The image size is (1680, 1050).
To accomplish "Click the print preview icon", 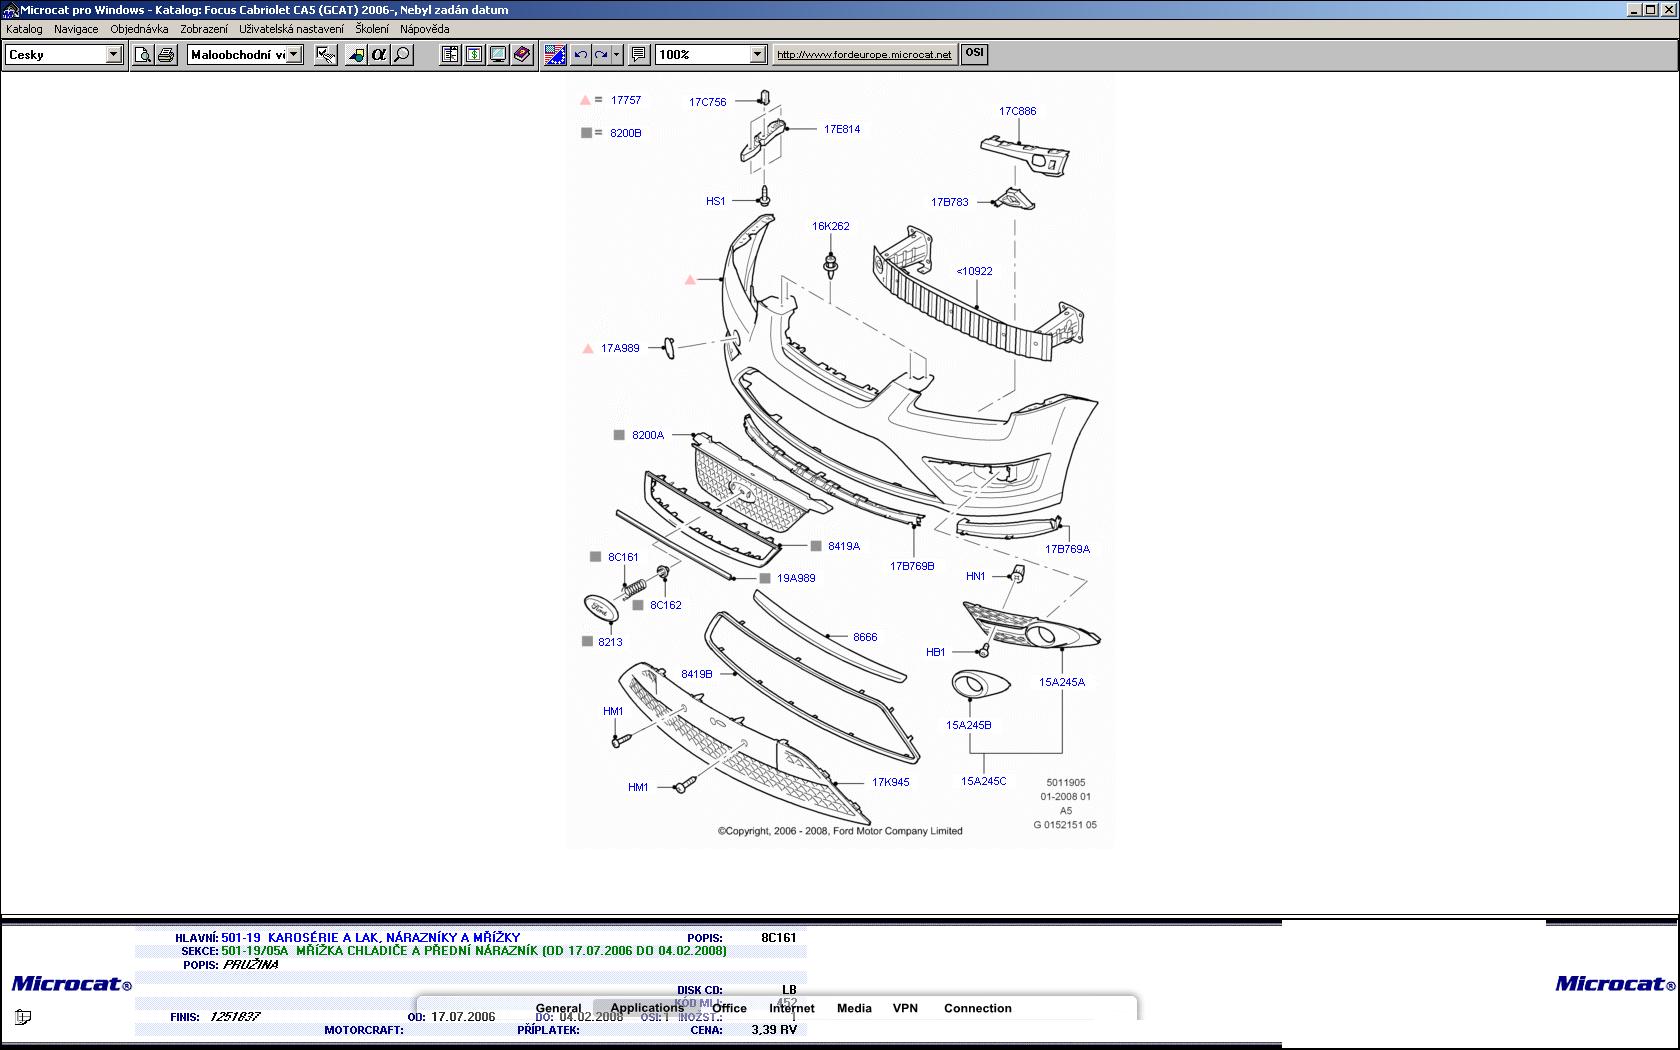I will (143, 55).
